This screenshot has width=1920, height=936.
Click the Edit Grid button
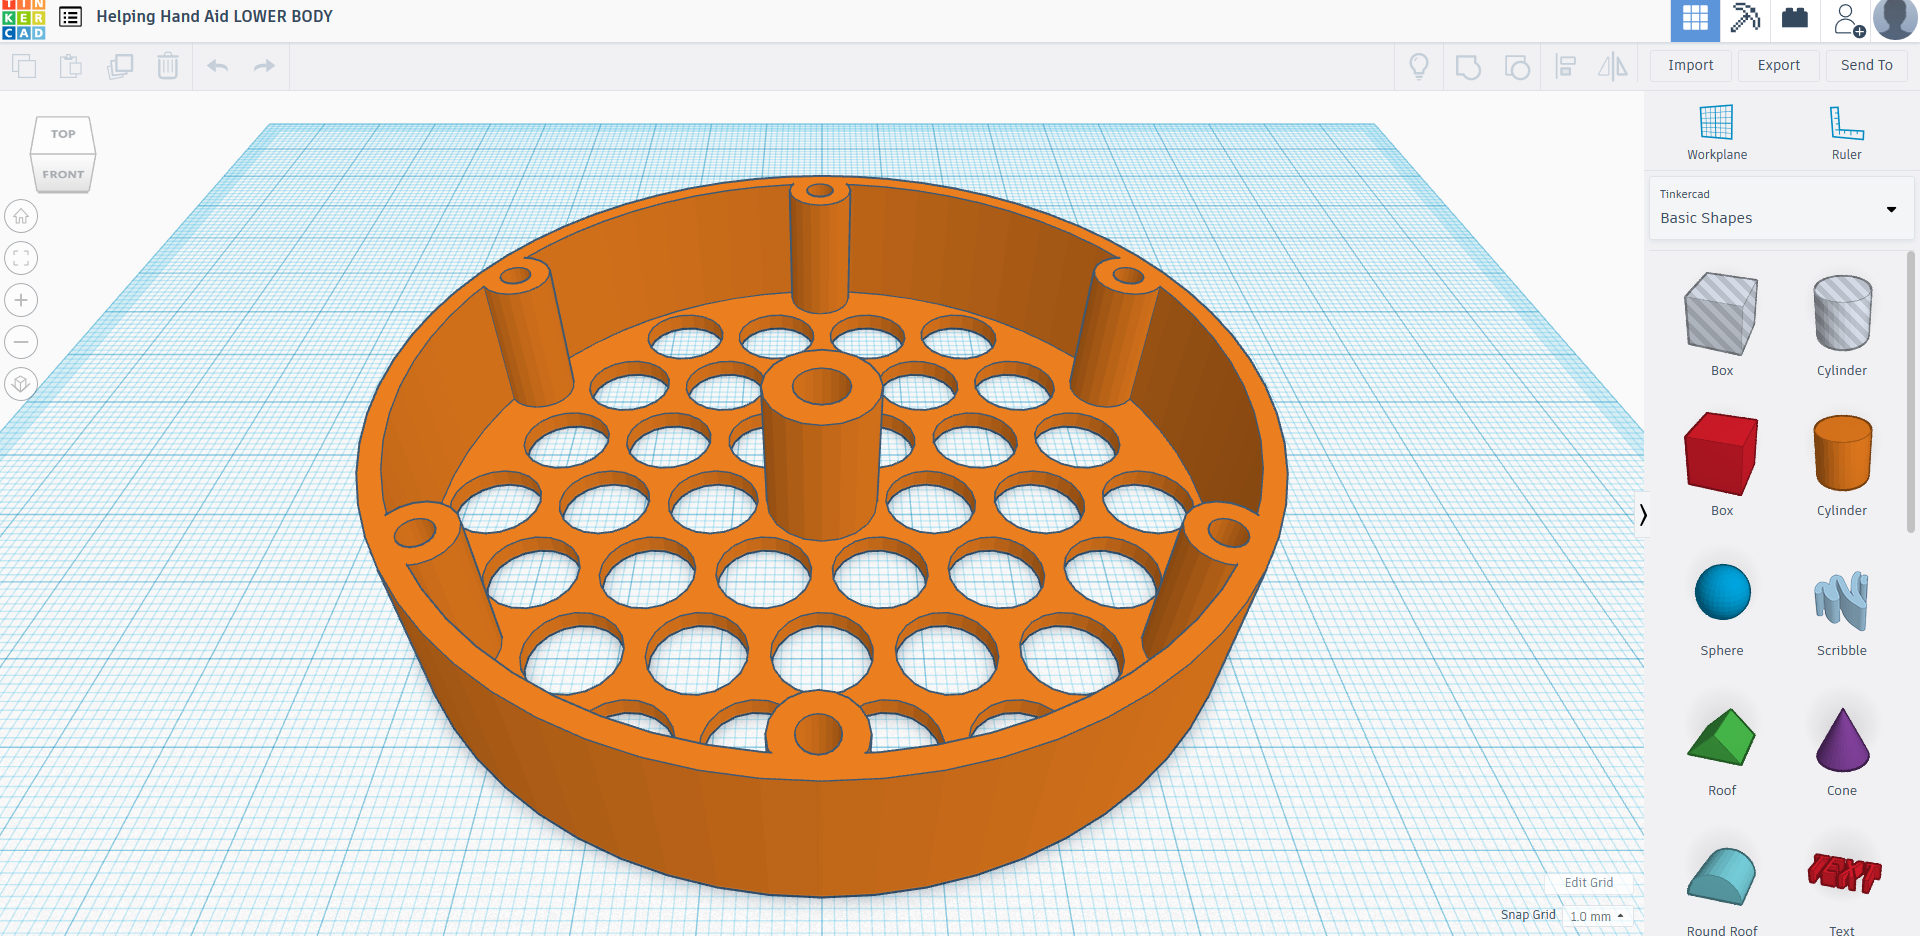coord(1589,883)
